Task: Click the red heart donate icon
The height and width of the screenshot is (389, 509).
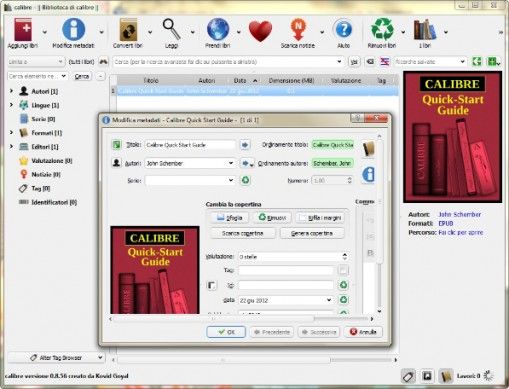Action: (260, 31)
